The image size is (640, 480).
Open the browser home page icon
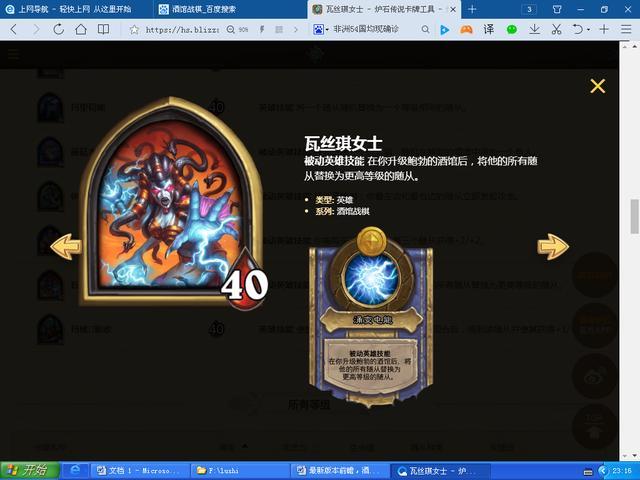81,29
